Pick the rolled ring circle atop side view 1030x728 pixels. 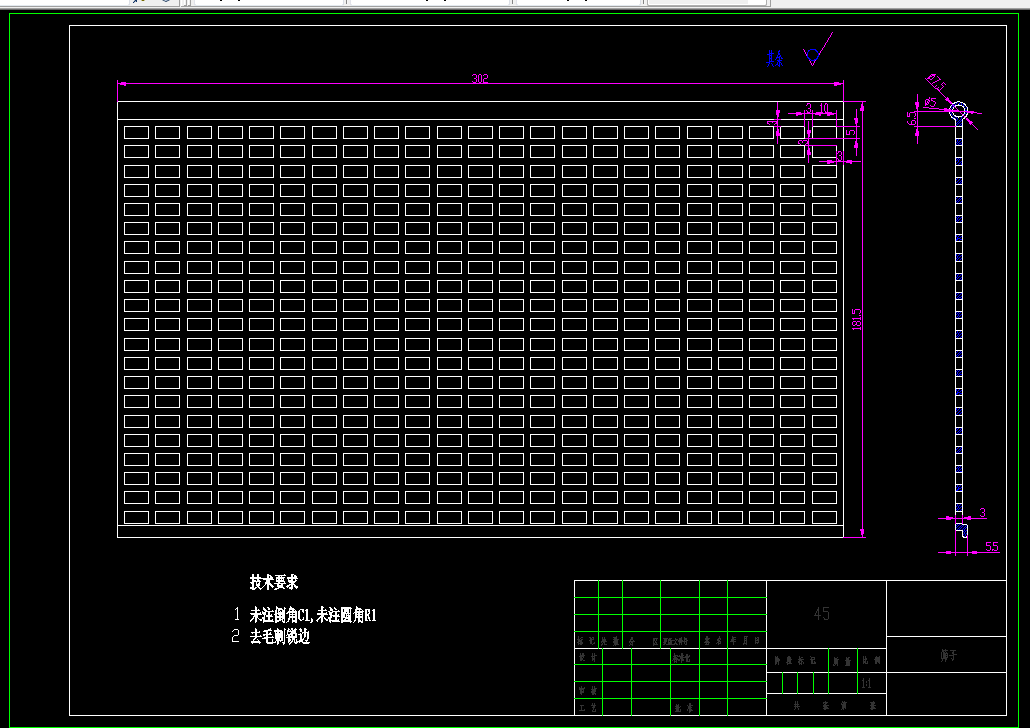958,110
